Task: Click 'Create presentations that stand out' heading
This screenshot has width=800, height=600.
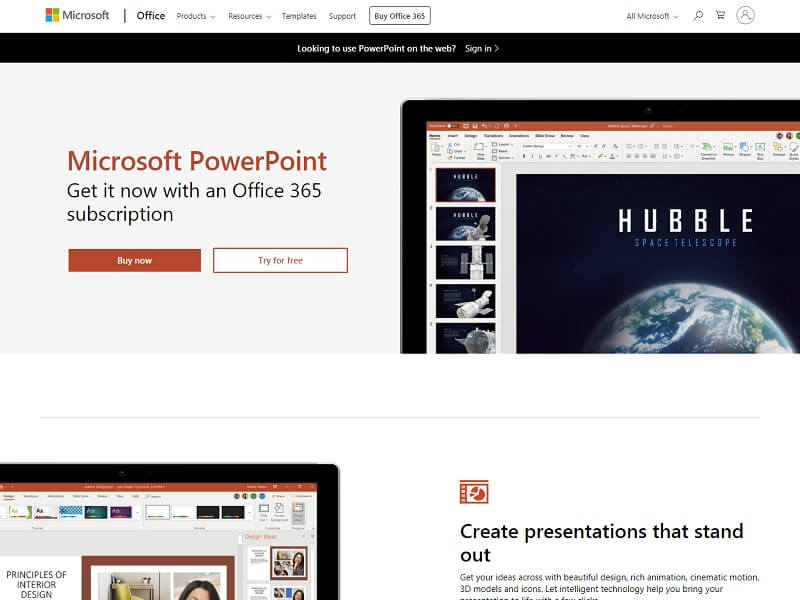Action: pos(602,543)
